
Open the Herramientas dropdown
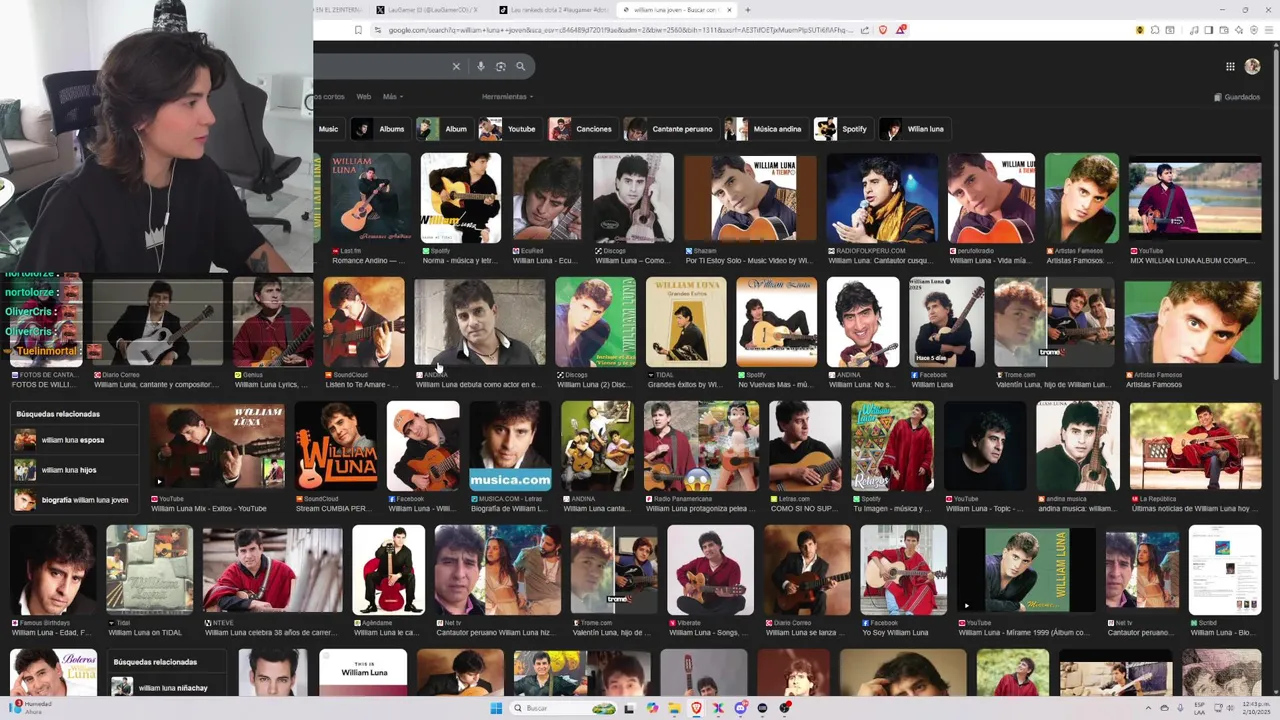507,97
